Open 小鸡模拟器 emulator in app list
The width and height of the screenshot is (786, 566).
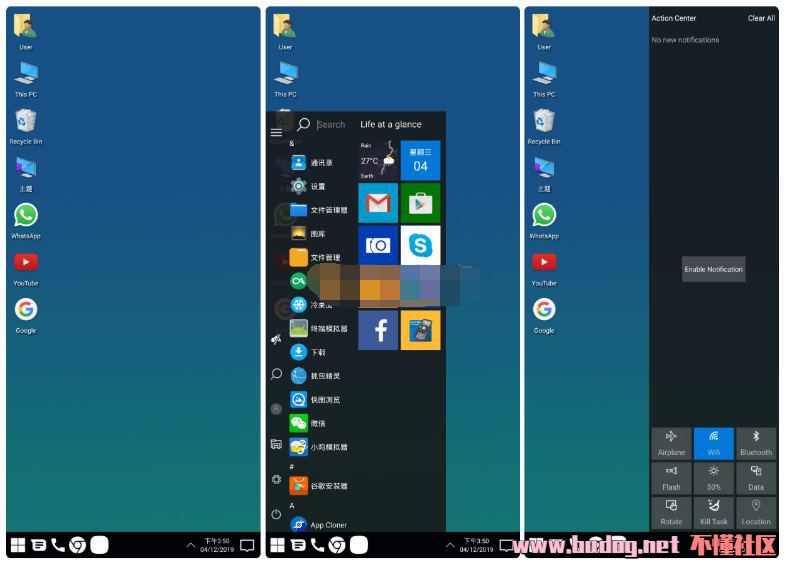[x=319, y=447]
